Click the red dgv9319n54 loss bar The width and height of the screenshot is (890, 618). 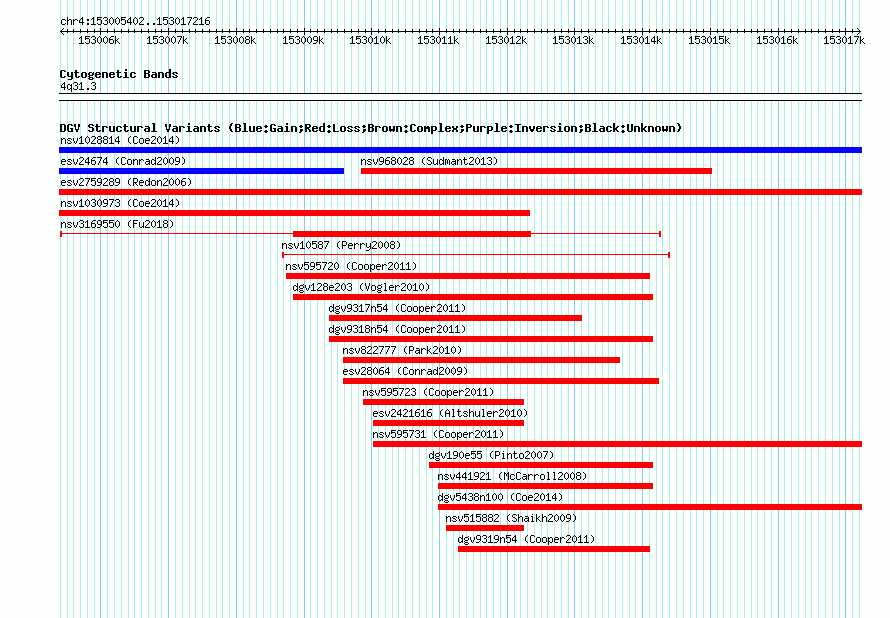pos(554,549)
